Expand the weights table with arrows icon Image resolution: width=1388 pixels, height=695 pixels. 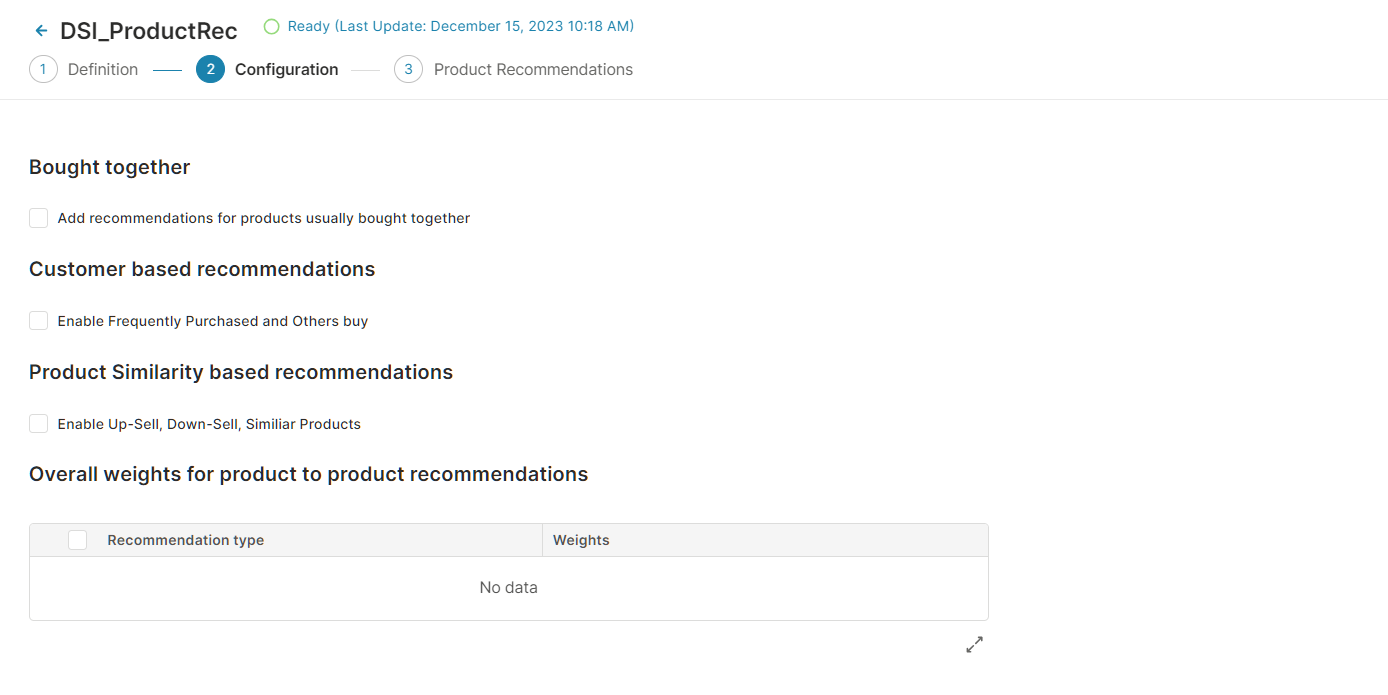[974, 645]
